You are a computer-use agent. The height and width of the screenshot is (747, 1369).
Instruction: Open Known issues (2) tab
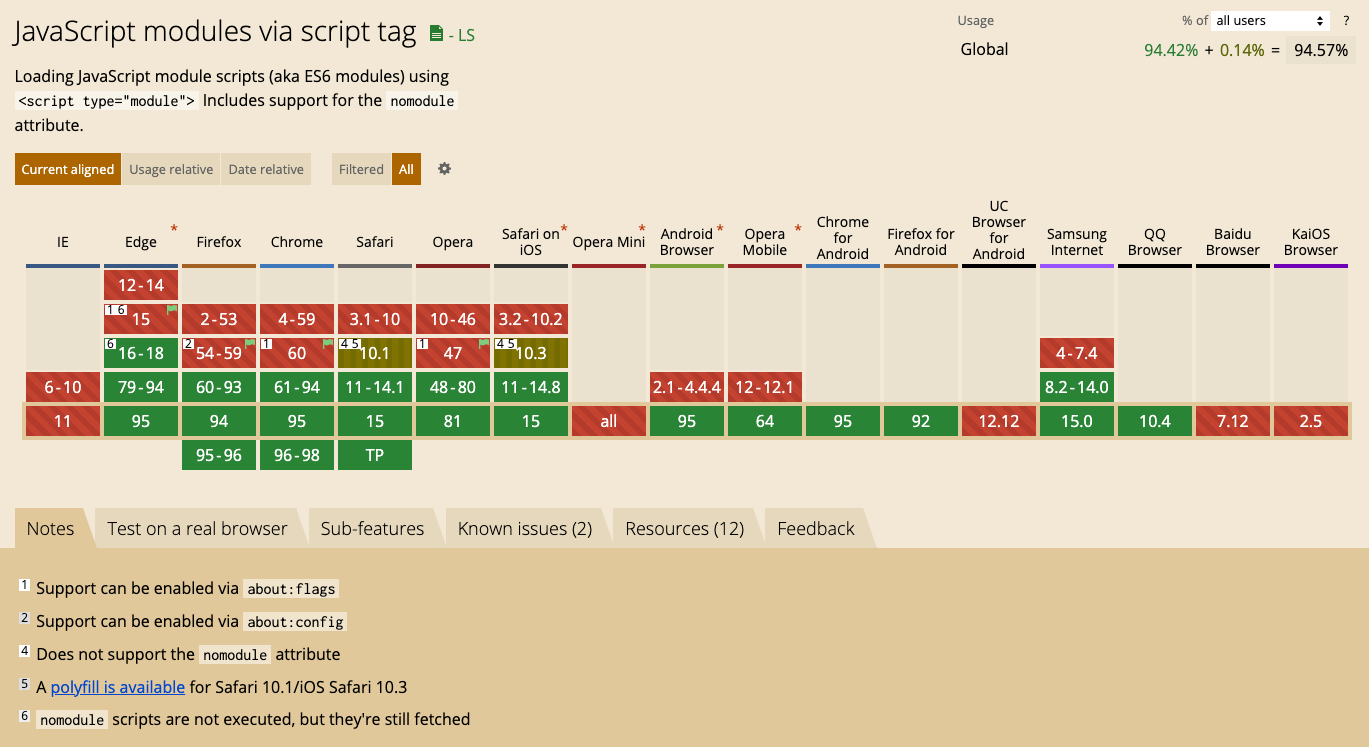point(525,528)
